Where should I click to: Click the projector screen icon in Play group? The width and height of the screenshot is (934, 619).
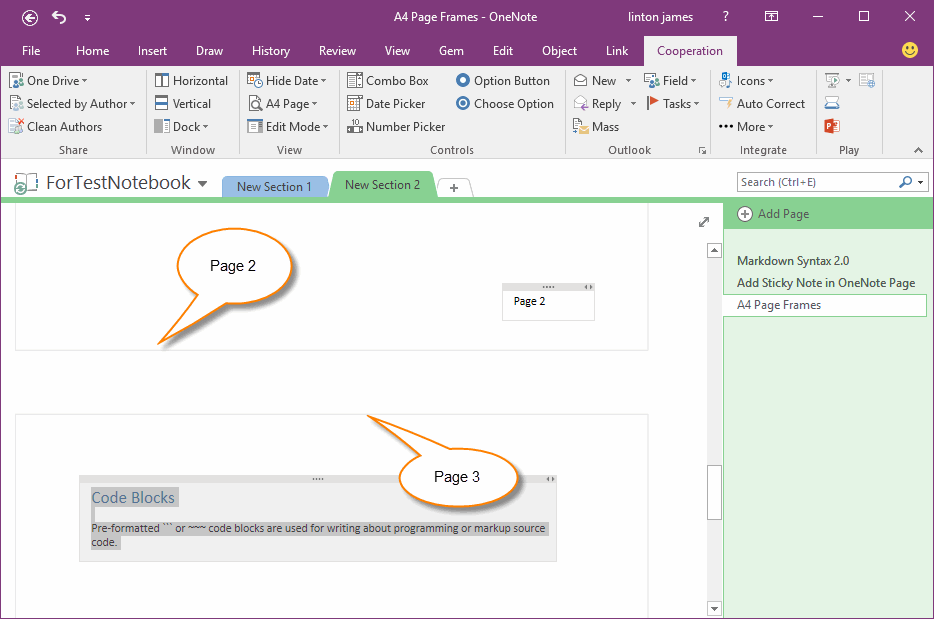(x=832, y=104)
